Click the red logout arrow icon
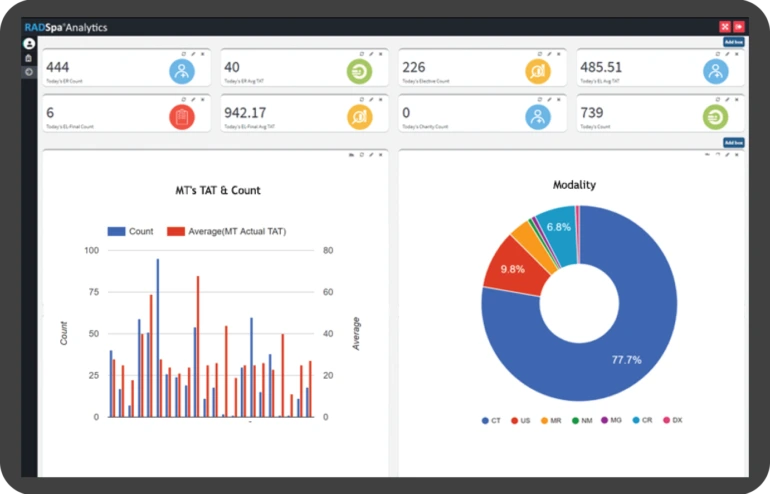The image size is (770, 494). click(739, 27)
